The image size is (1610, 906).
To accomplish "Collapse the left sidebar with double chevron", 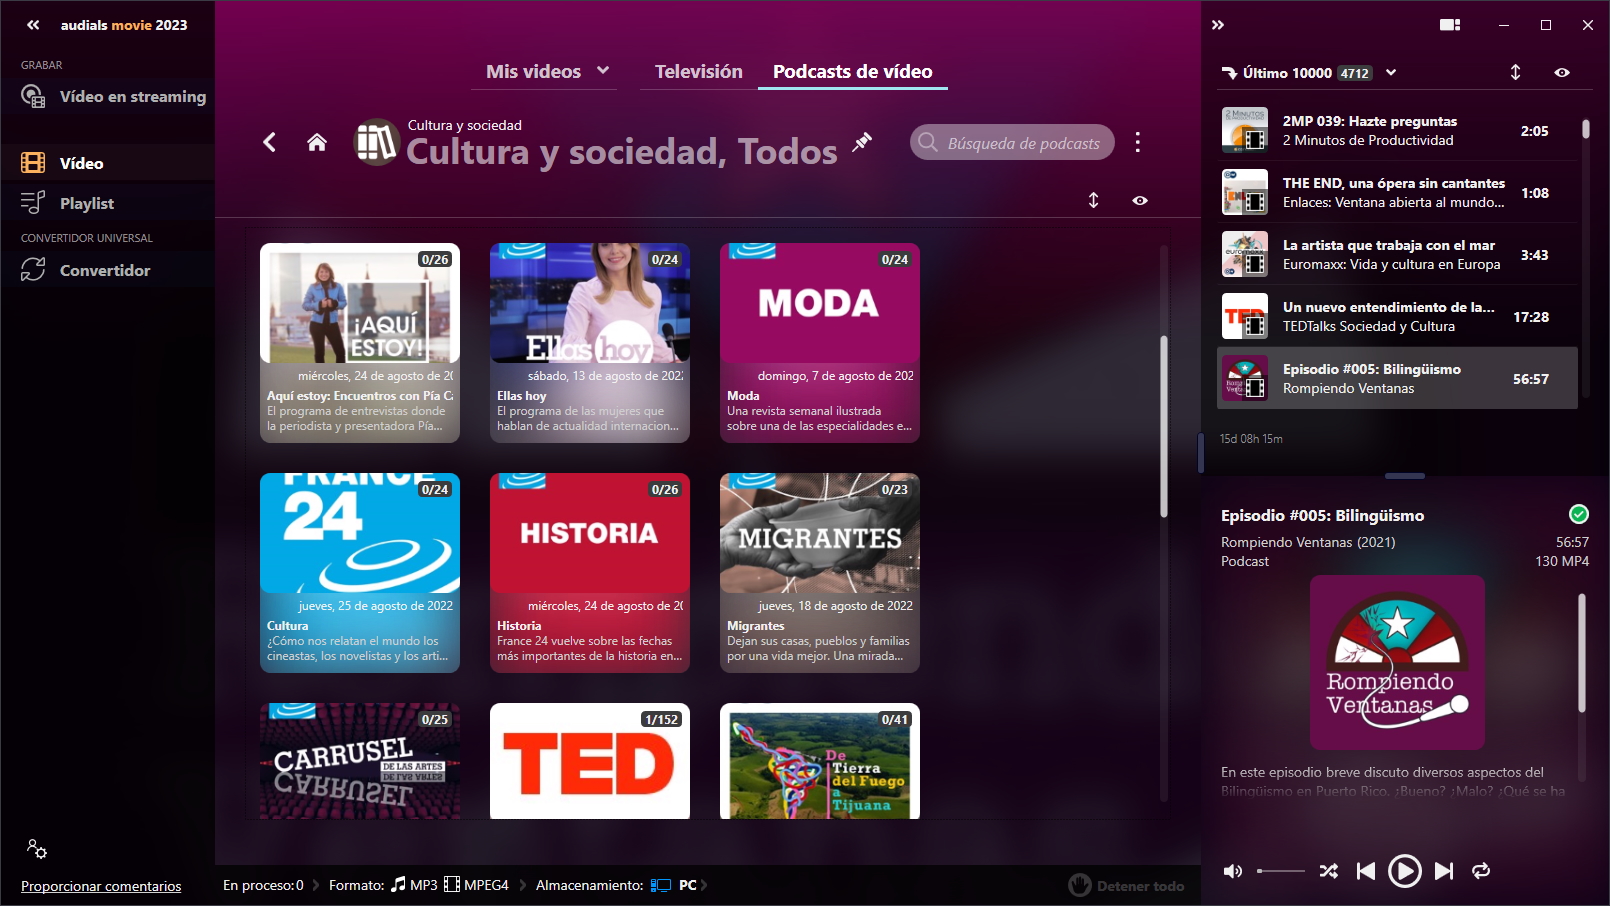I will point(33,25).
